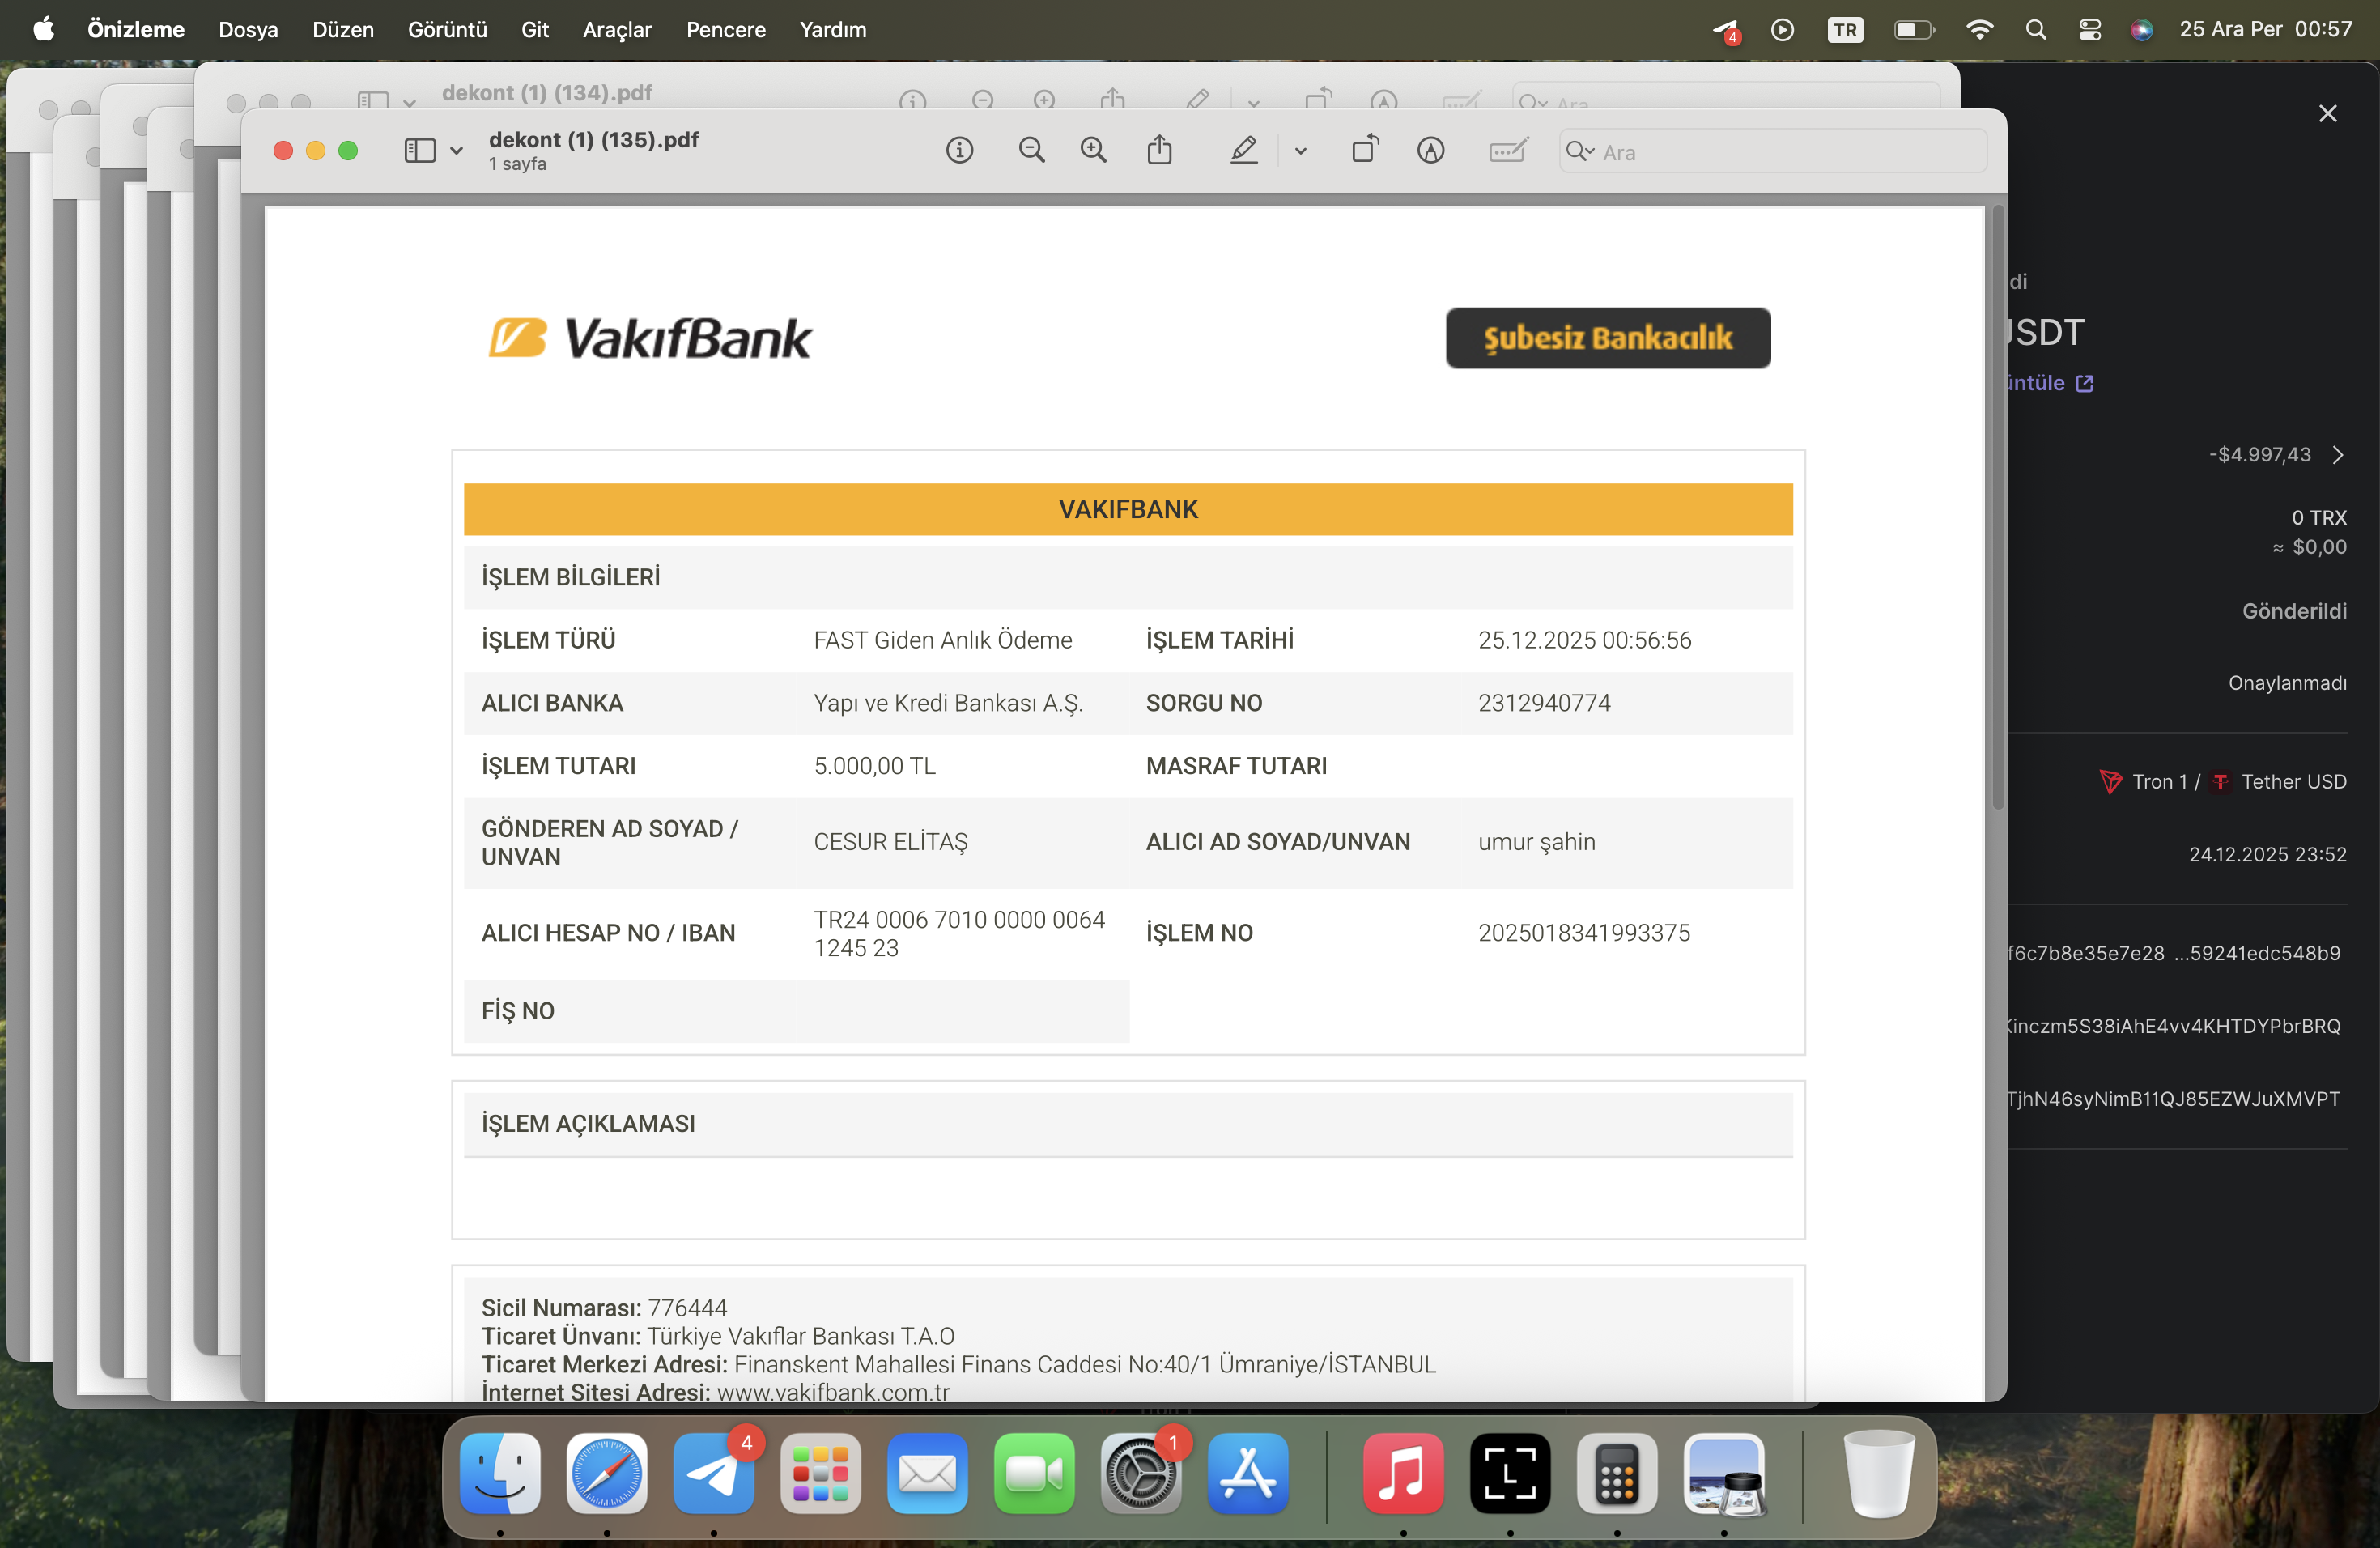The width and height of the screenshot is (2380, 1548).
Task: Select the IBAN value TR24 0006 7010
Action: [x=959, y=933]
